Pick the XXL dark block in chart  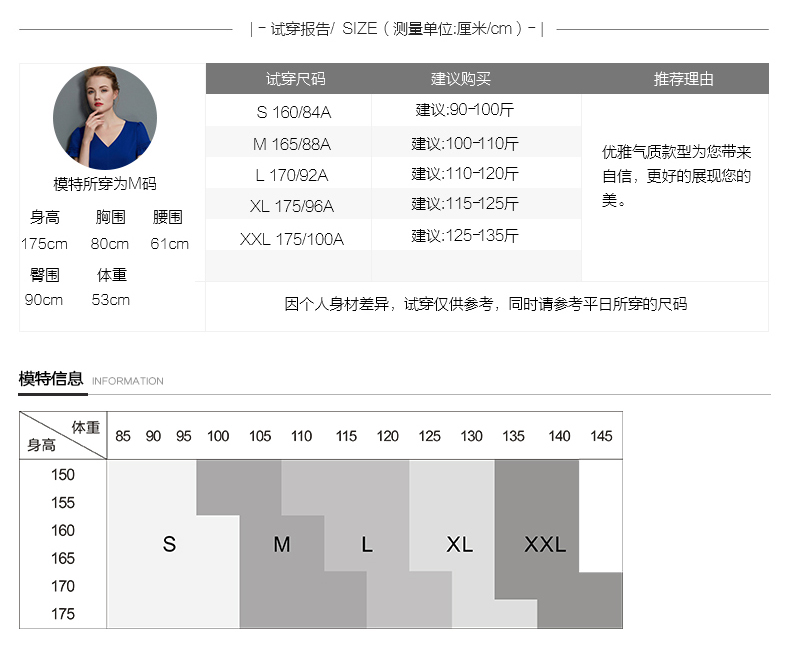click(x=545, y=544)
